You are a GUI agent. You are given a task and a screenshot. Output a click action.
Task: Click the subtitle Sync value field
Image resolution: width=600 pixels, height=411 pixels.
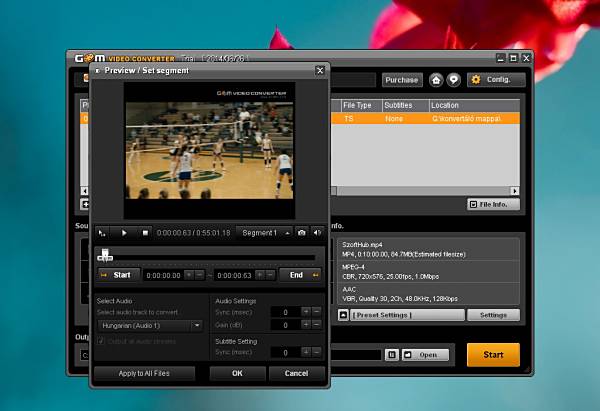(285, 352)
